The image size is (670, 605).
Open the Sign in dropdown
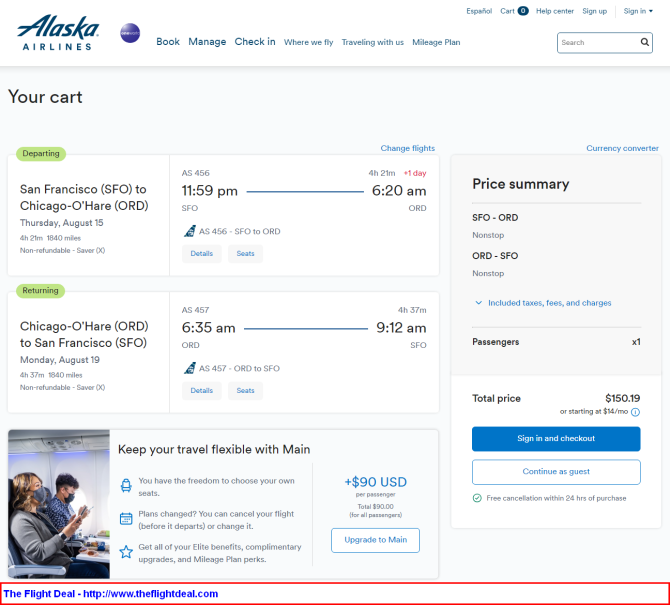point(638,11)
